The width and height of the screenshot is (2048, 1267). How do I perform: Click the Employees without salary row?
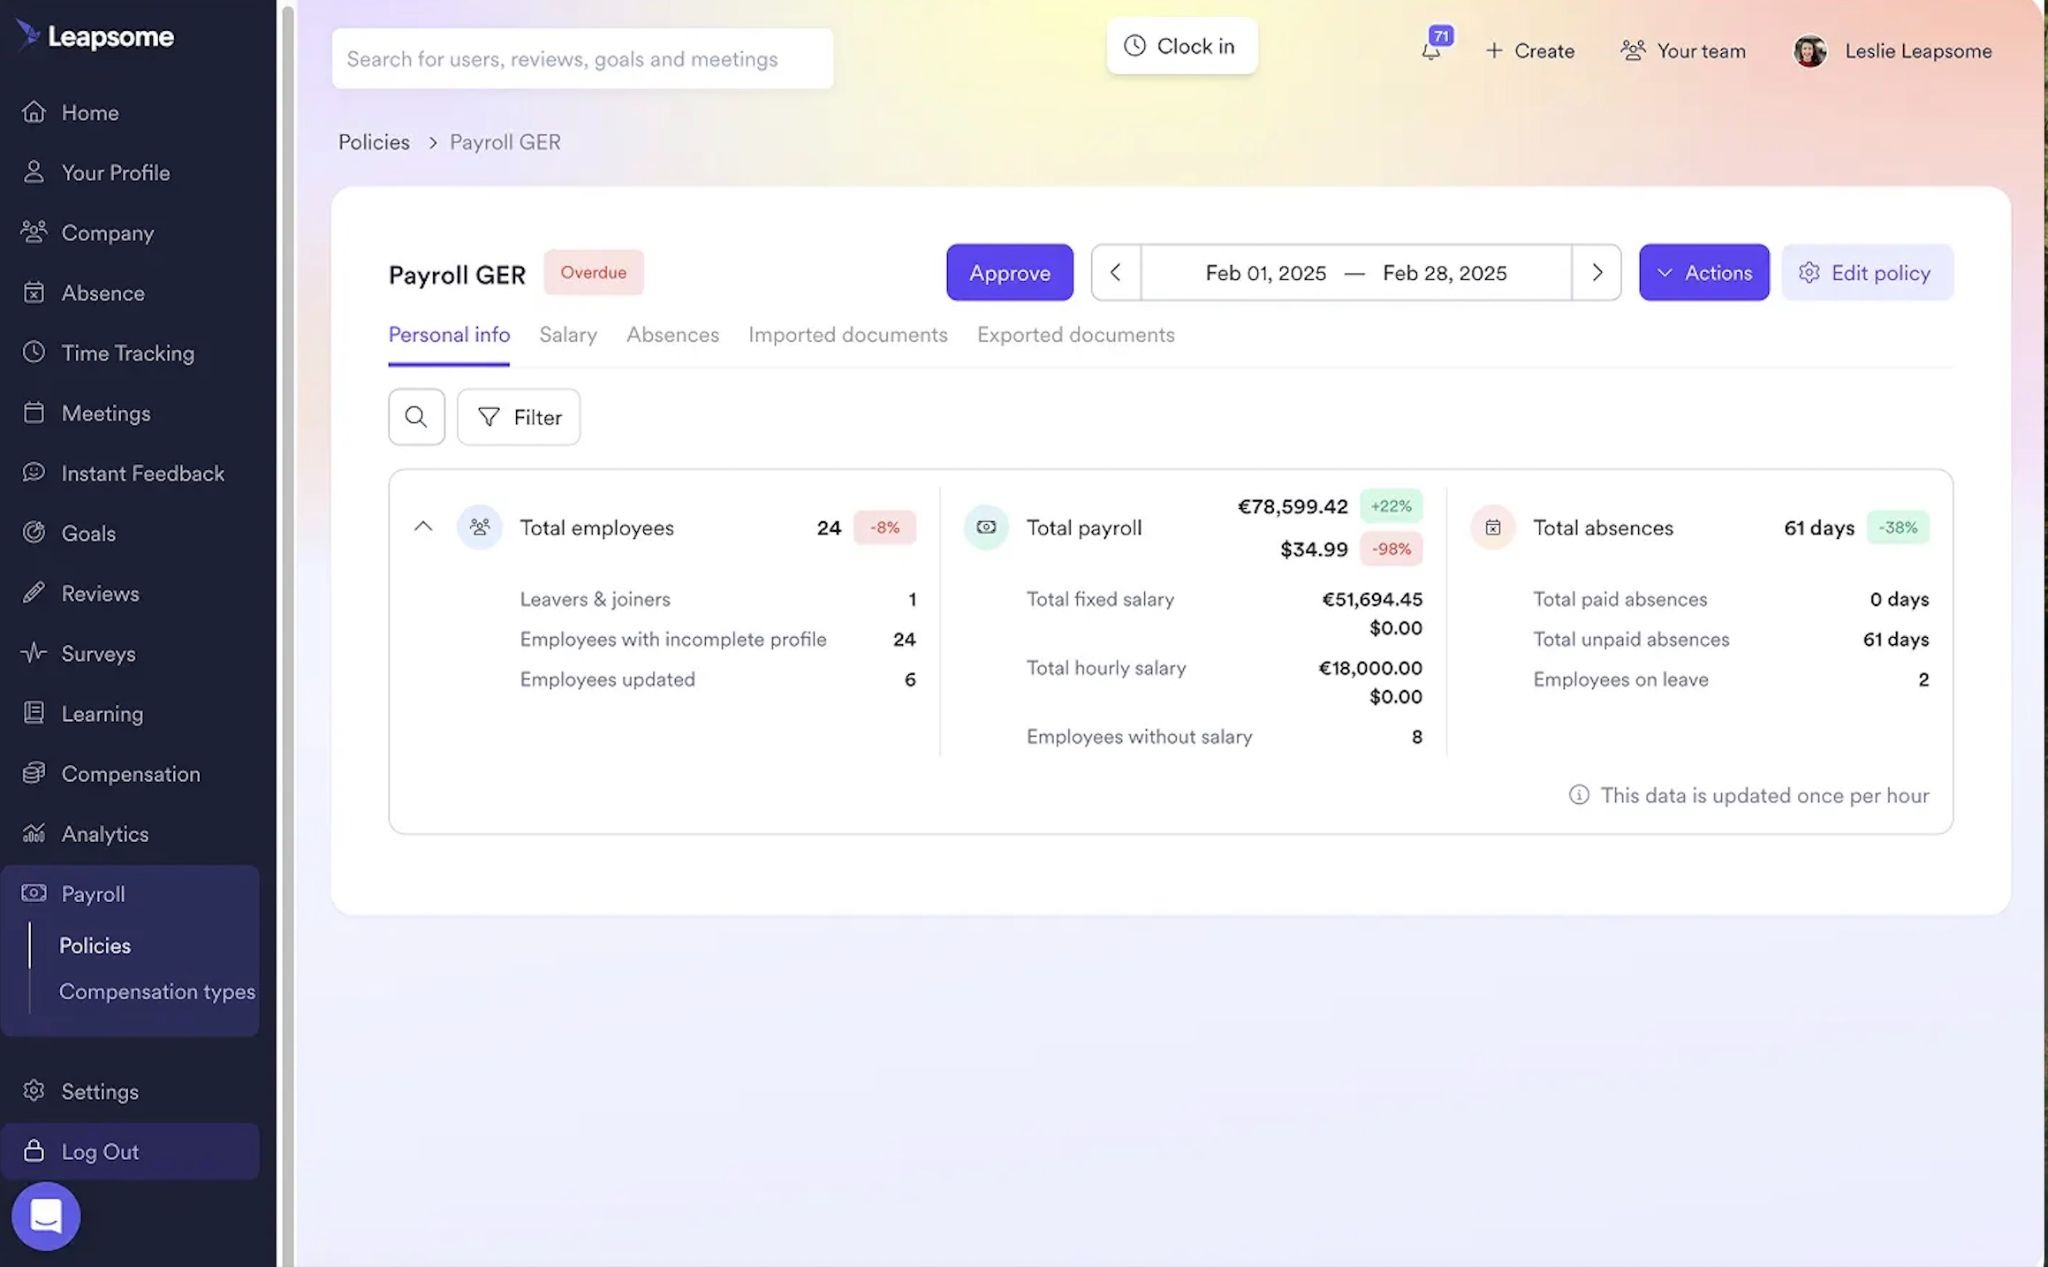[x=1224, y=737]
